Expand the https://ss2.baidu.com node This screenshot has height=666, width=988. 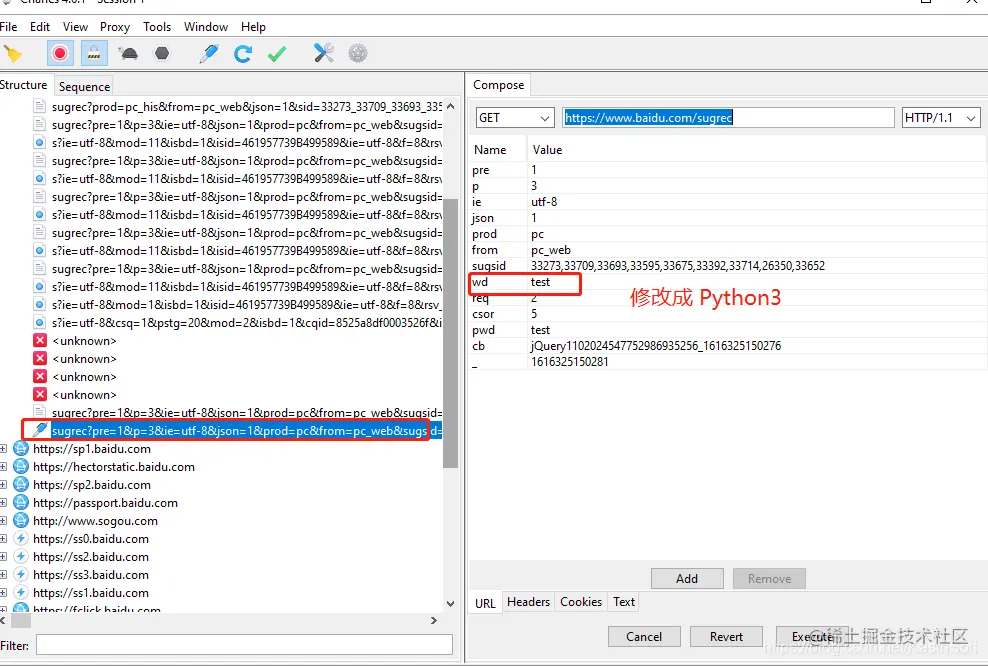3,557
